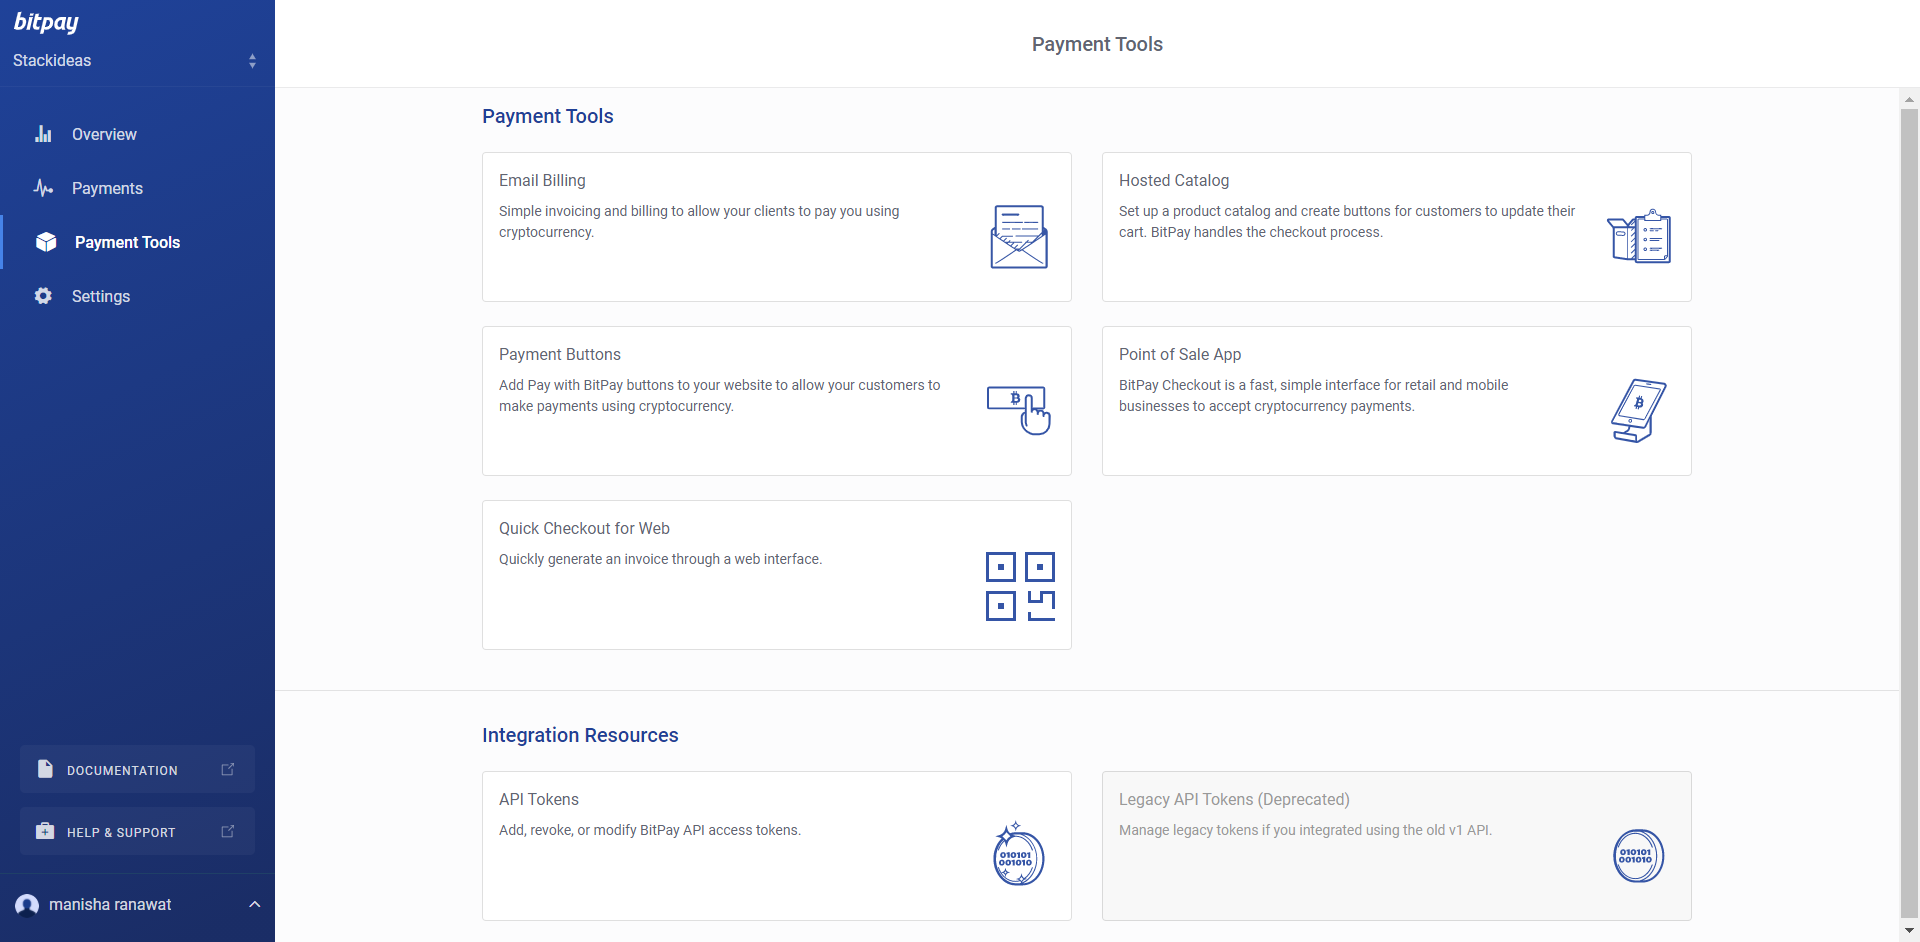Screen dimensions: 1920x942
Task: Click 'BitPay Checkout is a fast' description
Action: pyautogui.click(x=1313, y=396)
